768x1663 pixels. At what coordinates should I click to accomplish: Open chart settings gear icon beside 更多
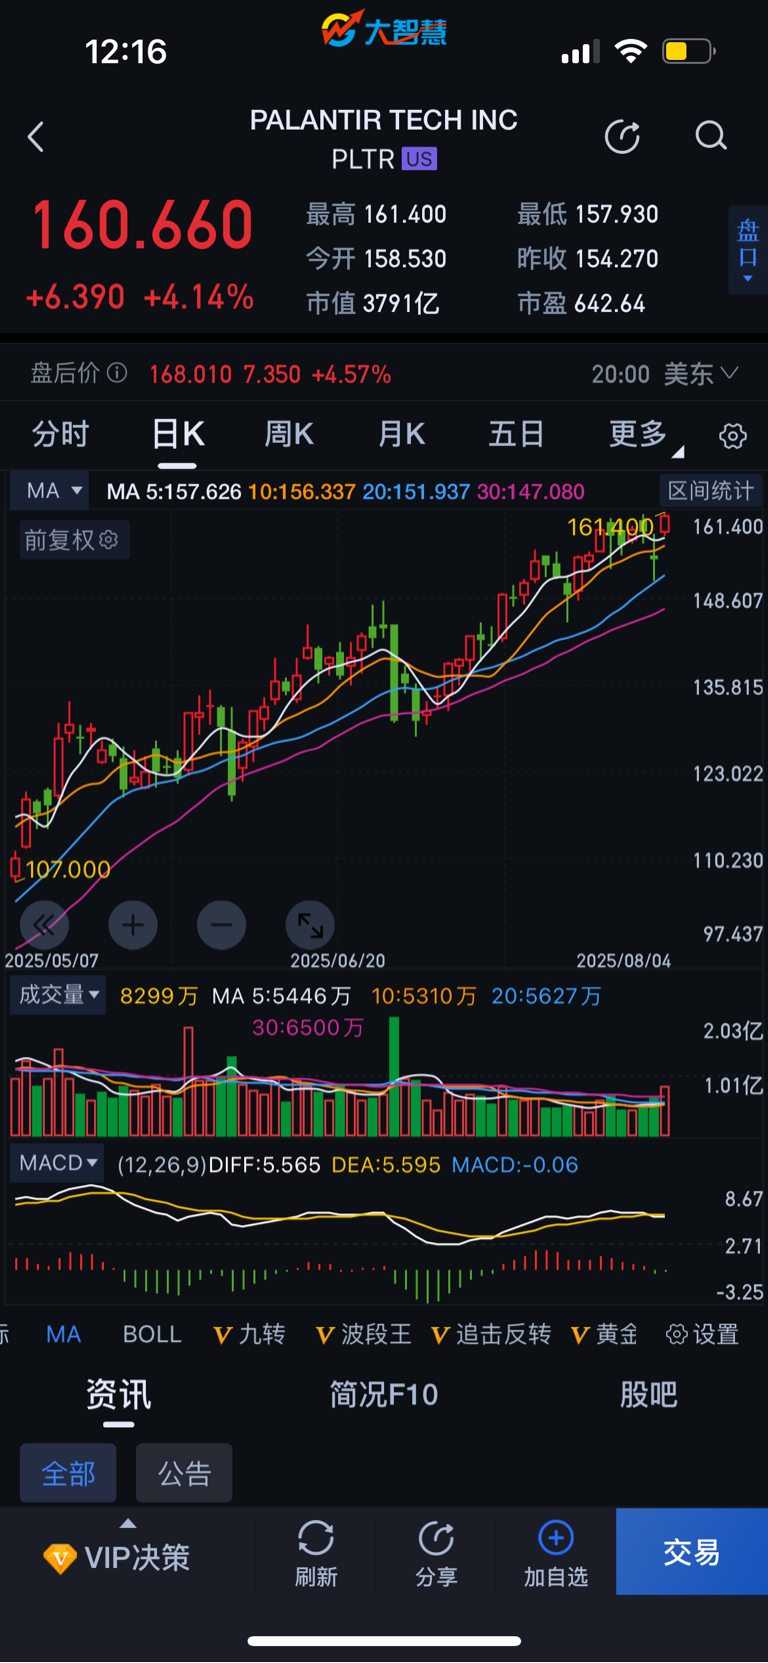(x=733, y=436)
